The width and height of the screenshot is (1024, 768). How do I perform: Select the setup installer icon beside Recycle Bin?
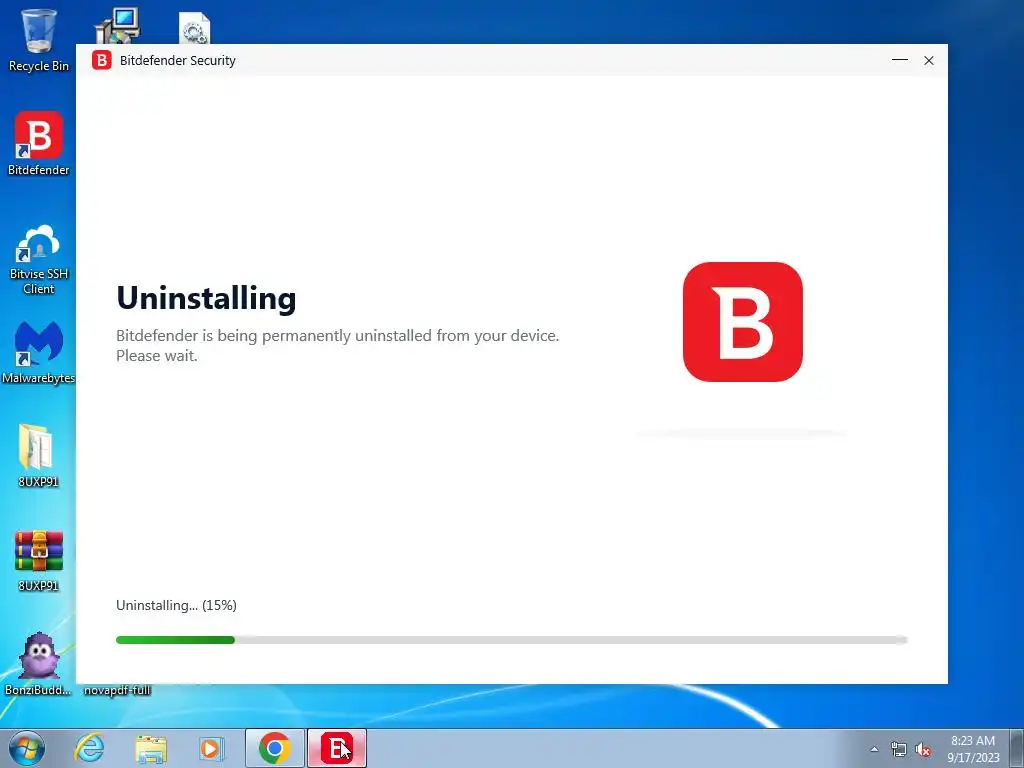[118, 25]
